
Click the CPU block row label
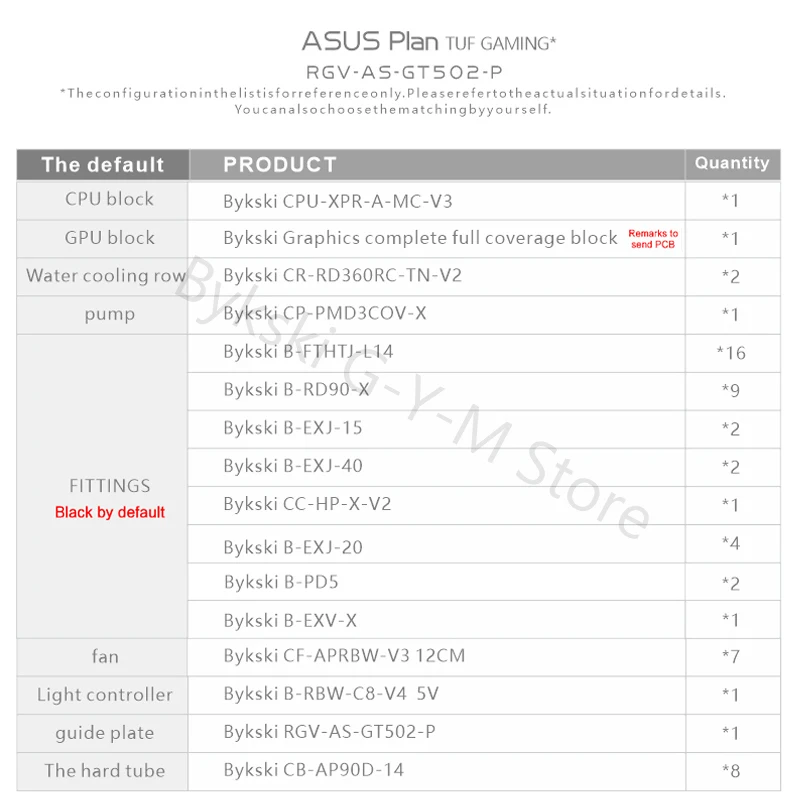click(x=109, y=199)
